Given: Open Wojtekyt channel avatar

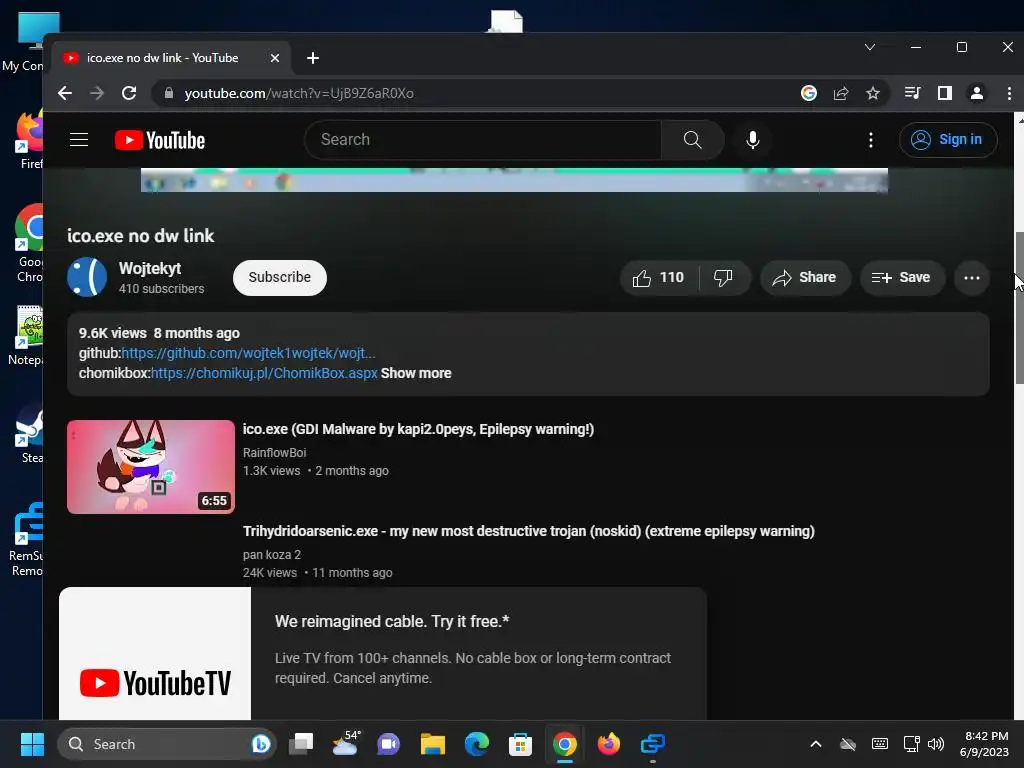Looking at the screenshot, I should (x=87, y=278).
